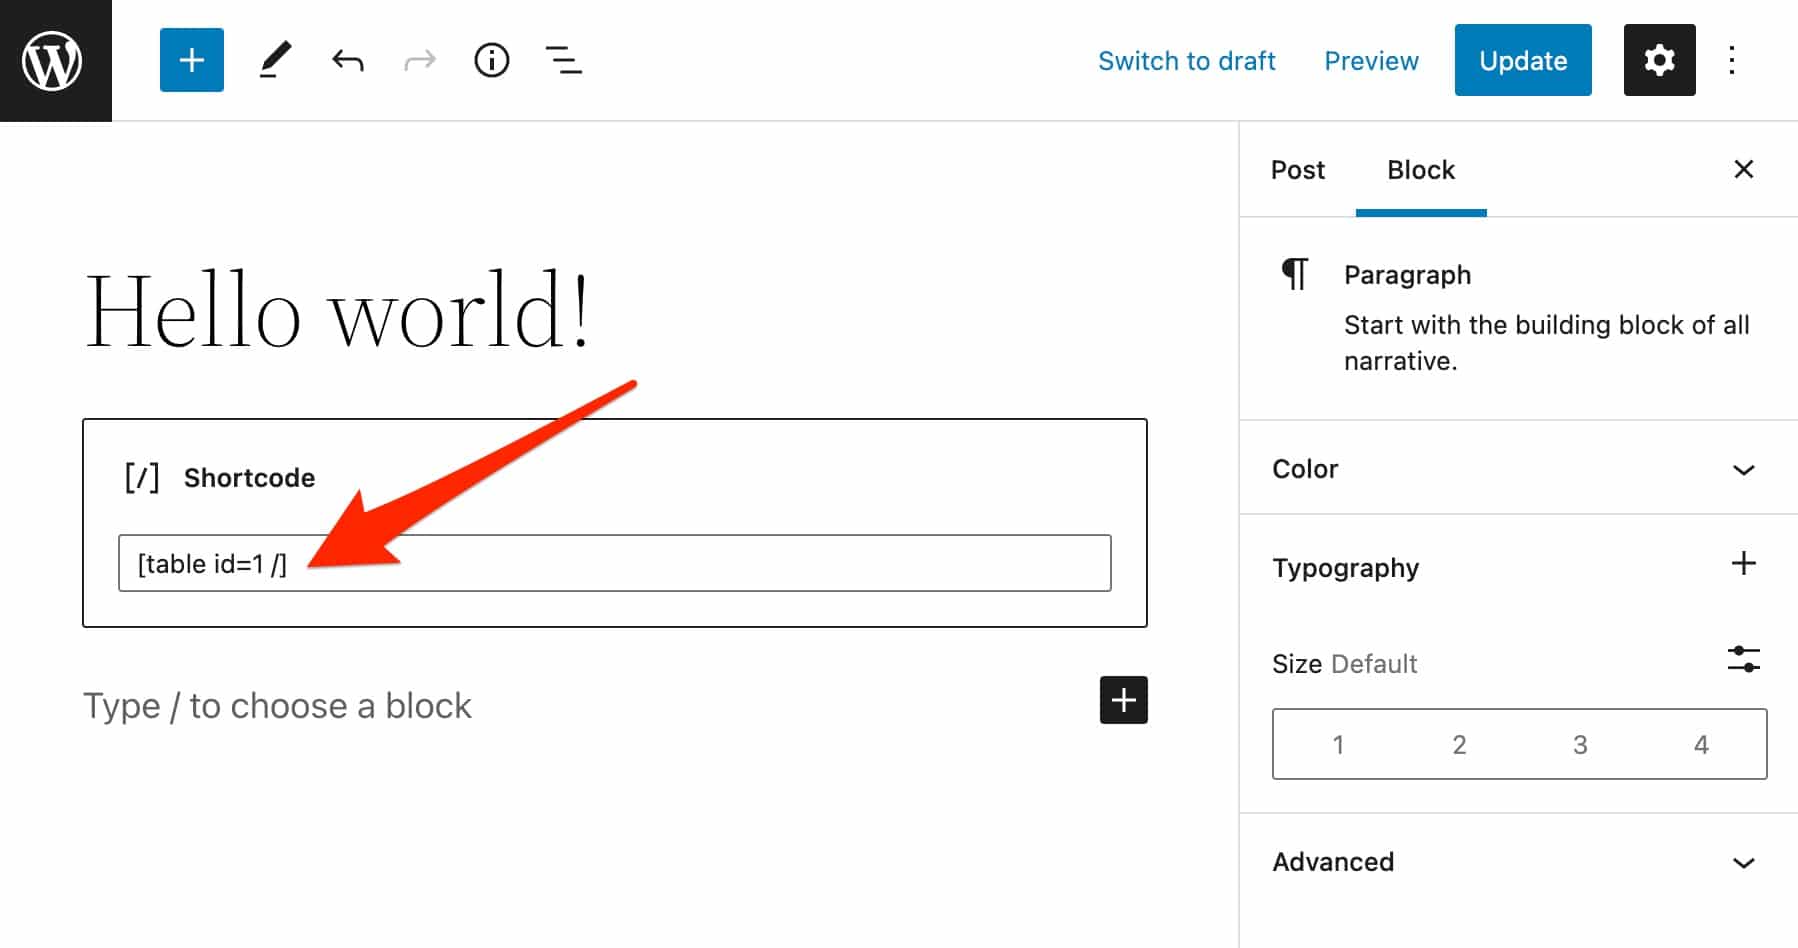
Task: Expand the Advanced panel
Action: click(1519, 862)
